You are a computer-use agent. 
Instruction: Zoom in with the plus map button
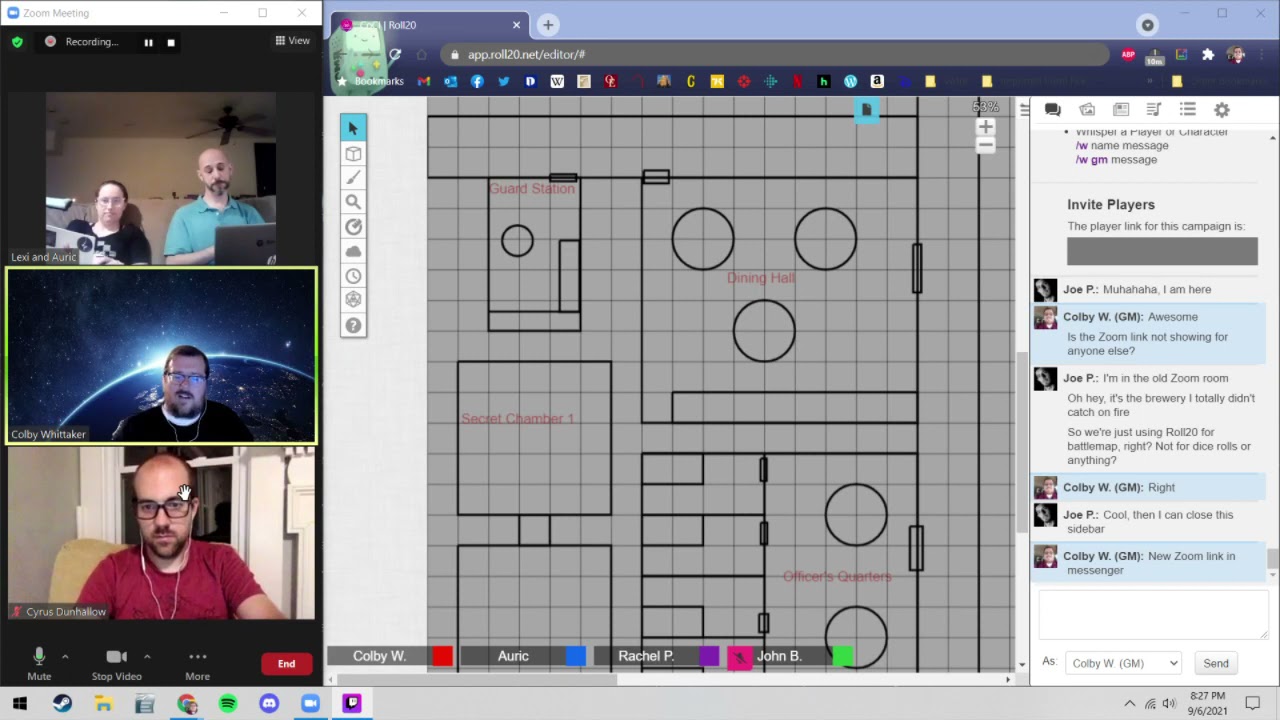click(985, 127)
